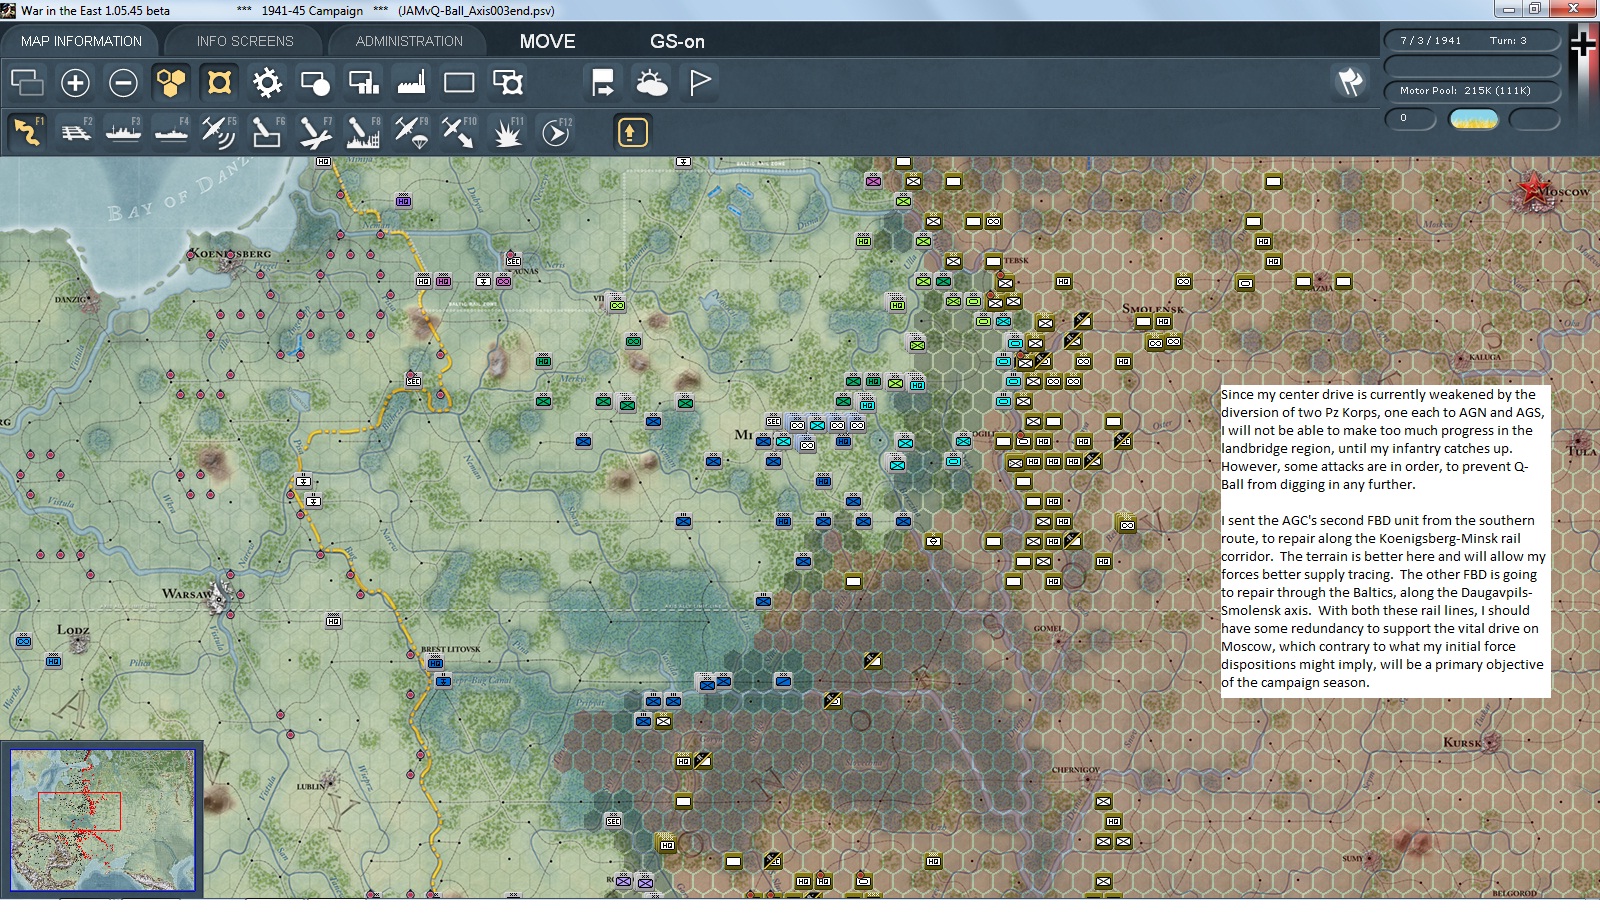The height and width of the screenshot is (921, 1600).
Task: Click the crossed white flags icon
Action: coord(1350,82)
